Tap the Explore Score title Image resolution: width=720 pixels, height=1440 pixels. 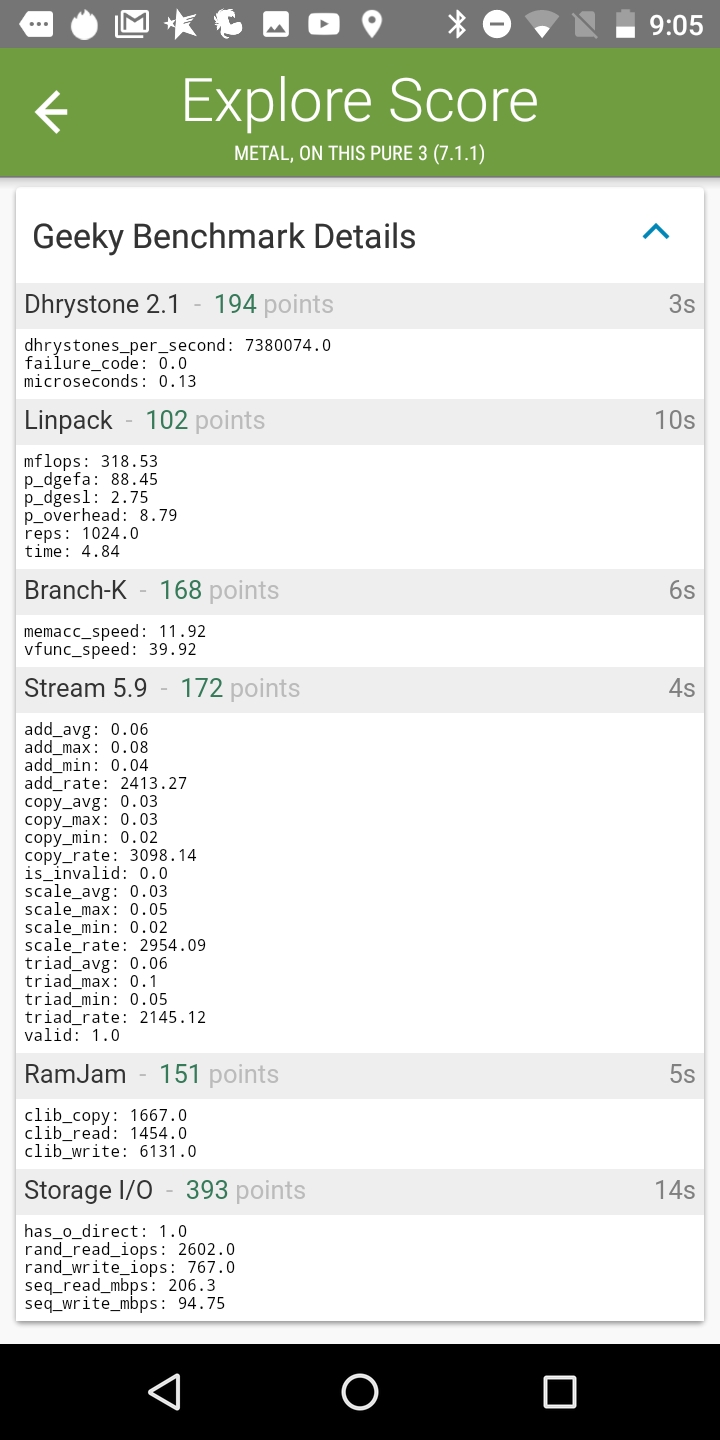pos(360,102)
